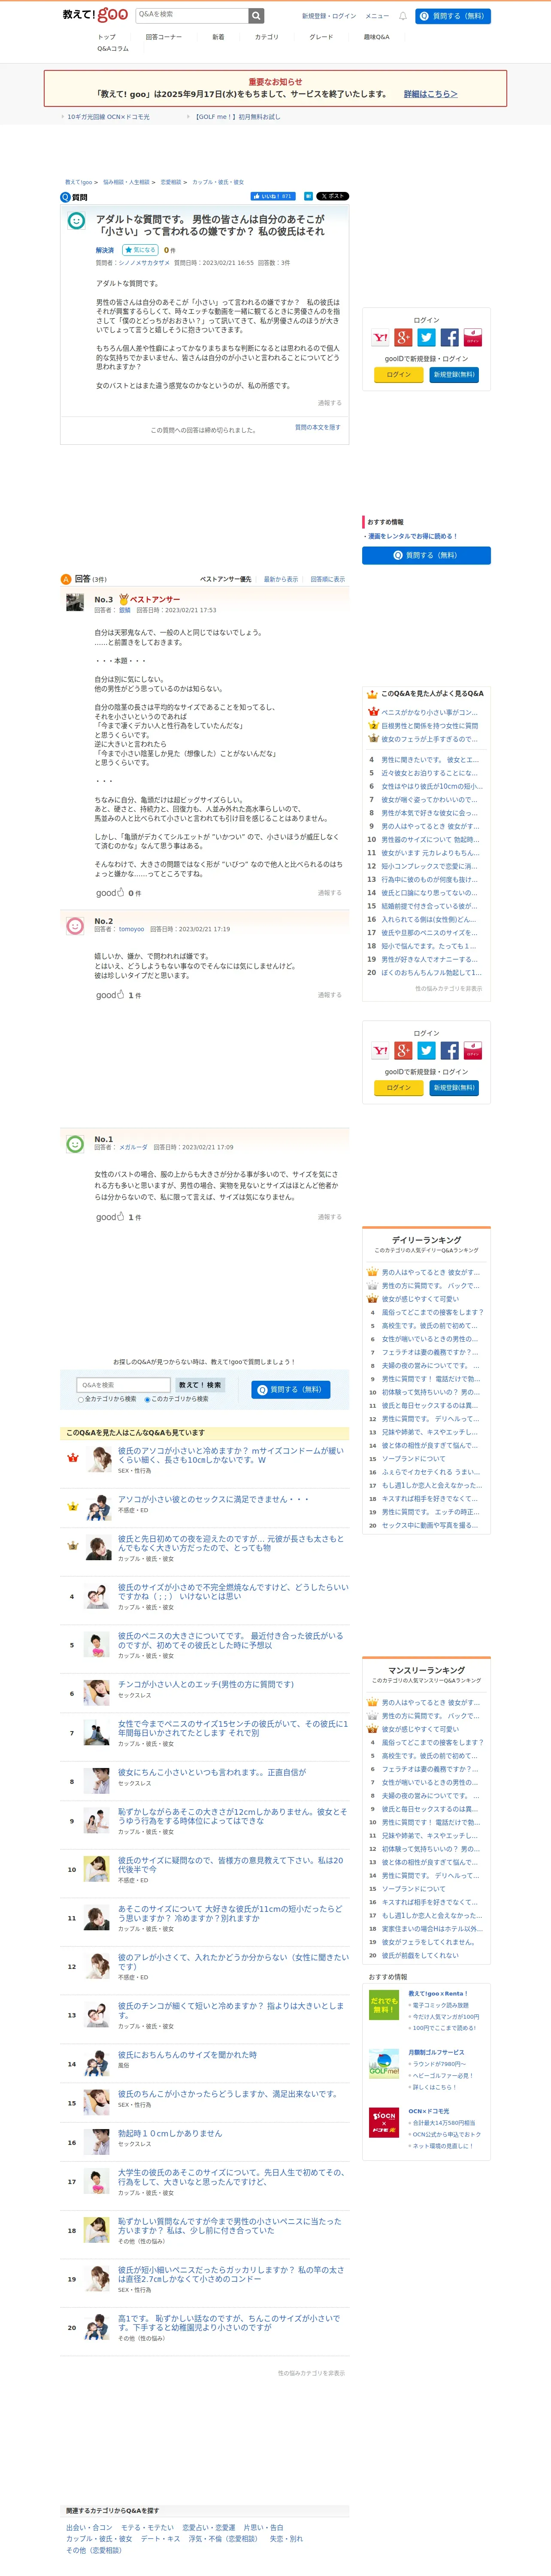Click good thumbs-up on answer No.2
The width and height of the screenshot is (551, 2576).
(110, 995)
